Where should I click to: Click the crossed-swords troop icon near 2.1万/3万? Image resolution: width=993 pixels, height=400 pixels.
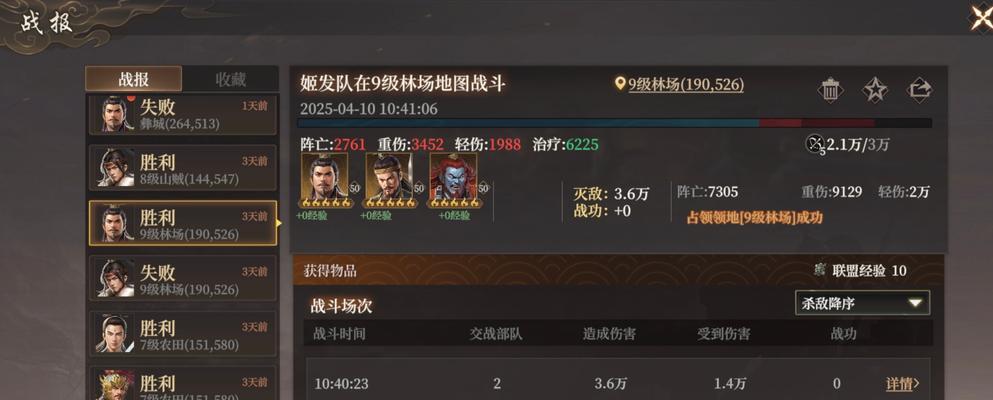(814, 144)
